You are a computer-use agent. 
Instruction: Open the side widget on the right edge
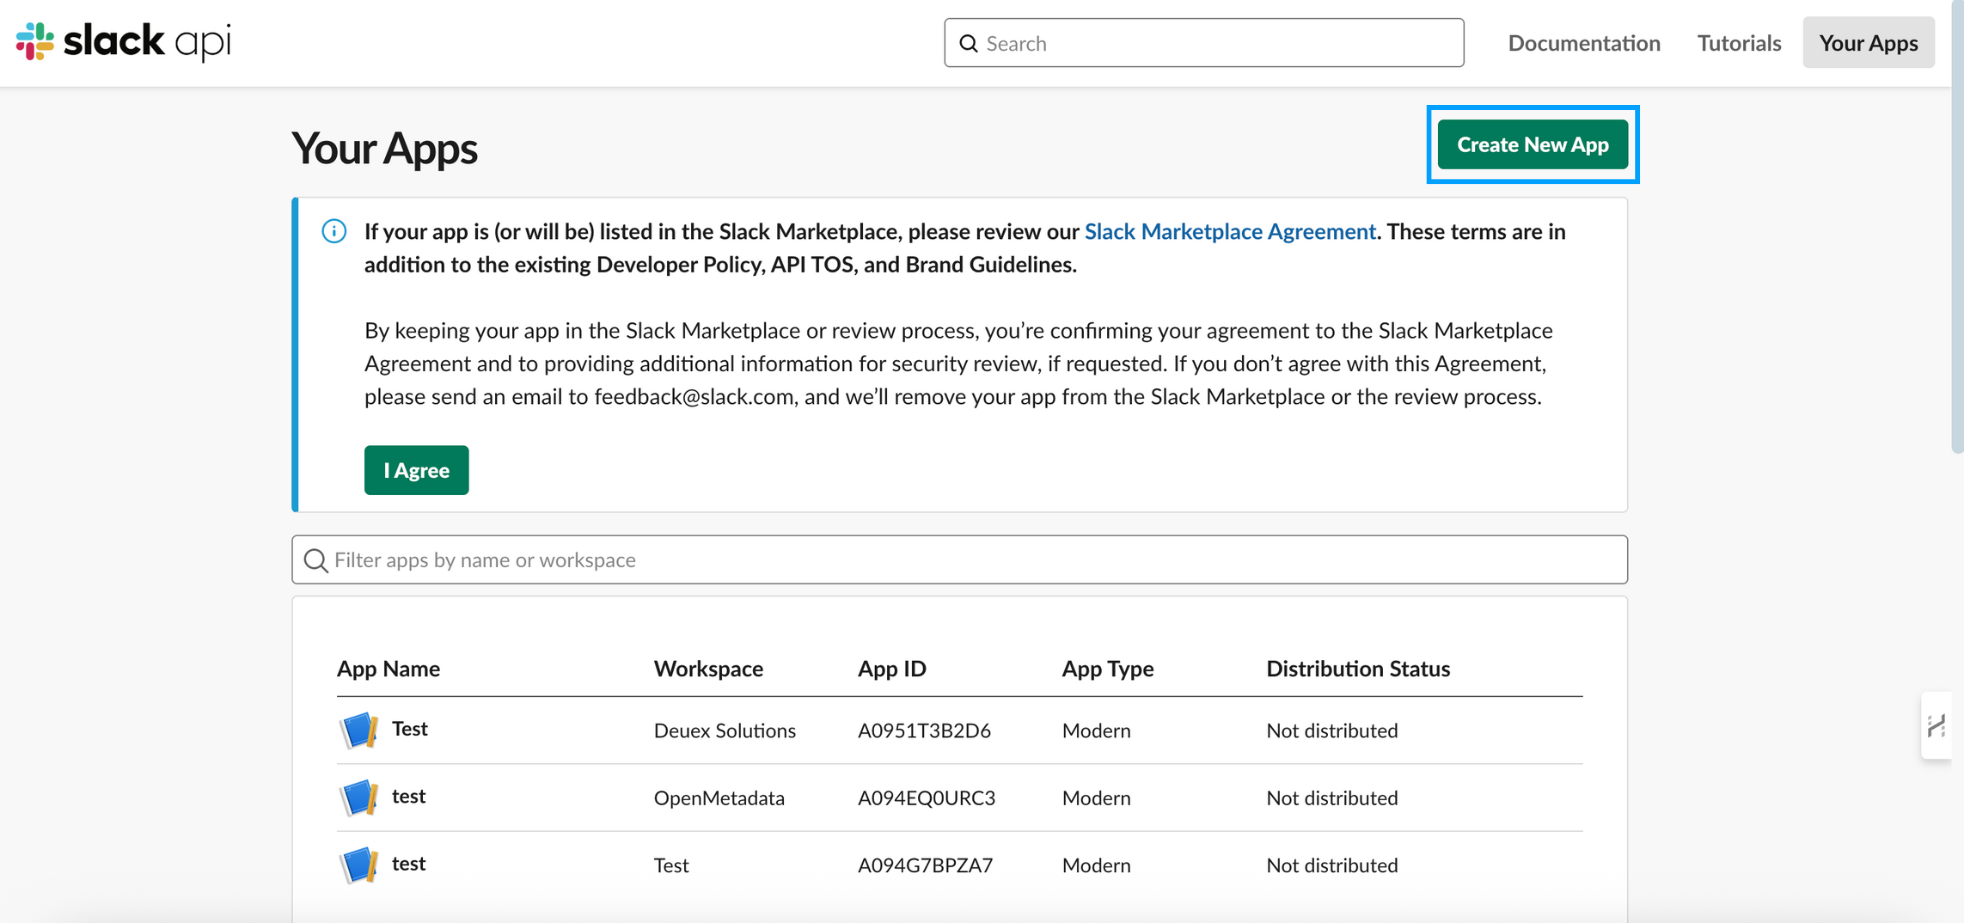(x=1936, y=726)
